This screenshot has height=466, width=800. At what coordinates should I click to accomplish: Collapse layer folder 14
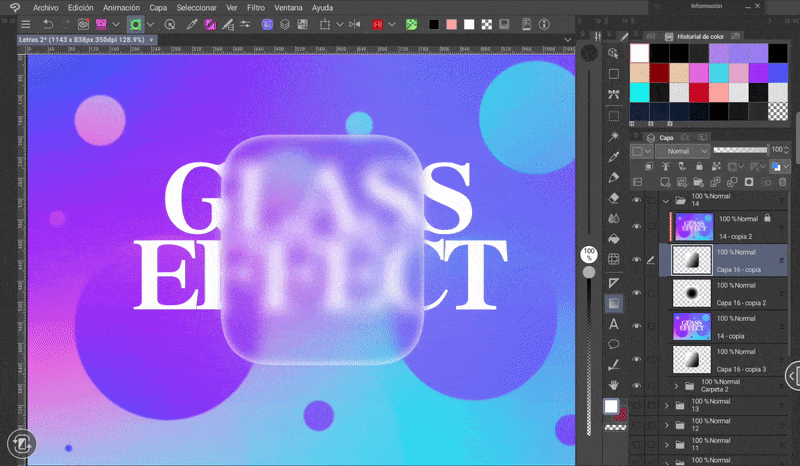coord(666,201)
